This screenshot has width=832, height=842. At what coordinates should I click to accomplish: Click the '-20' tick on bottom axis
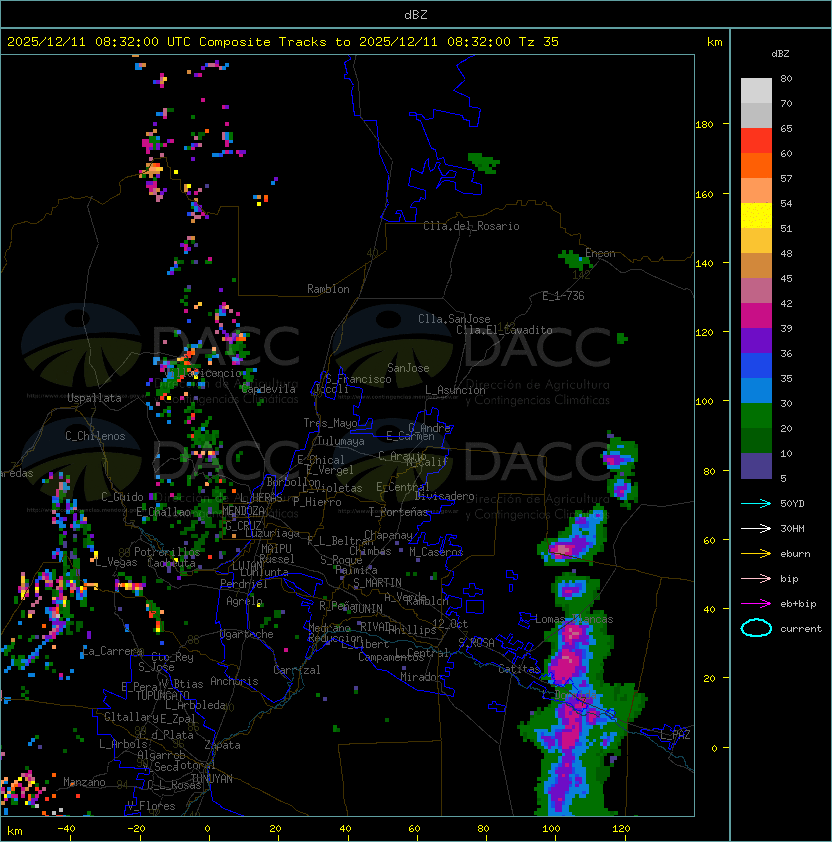[x=136, y=829]
